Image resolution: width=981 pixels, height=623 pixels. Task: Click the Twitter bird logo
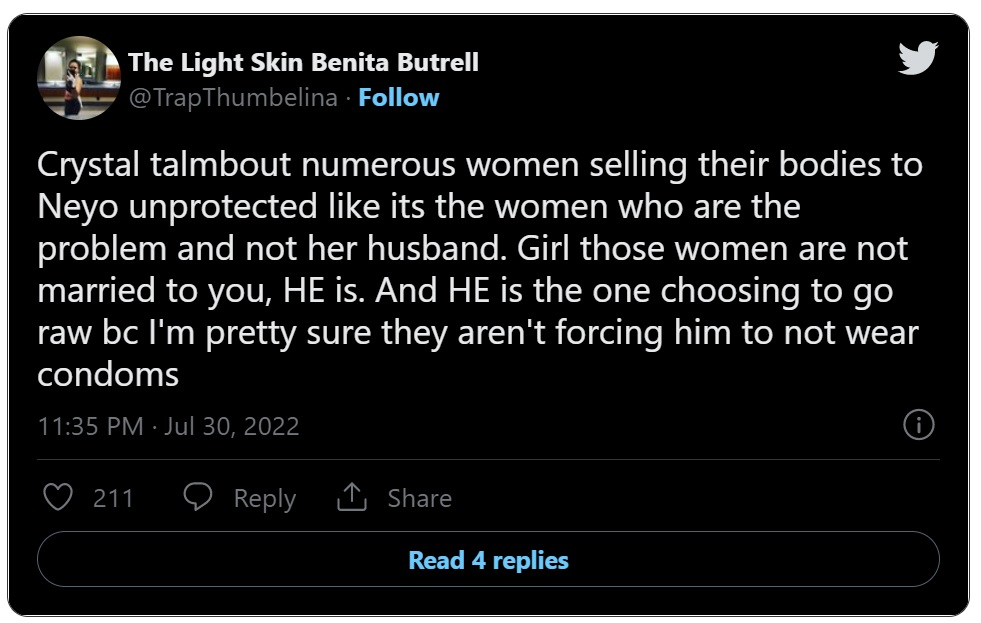[x=918, y=58]
